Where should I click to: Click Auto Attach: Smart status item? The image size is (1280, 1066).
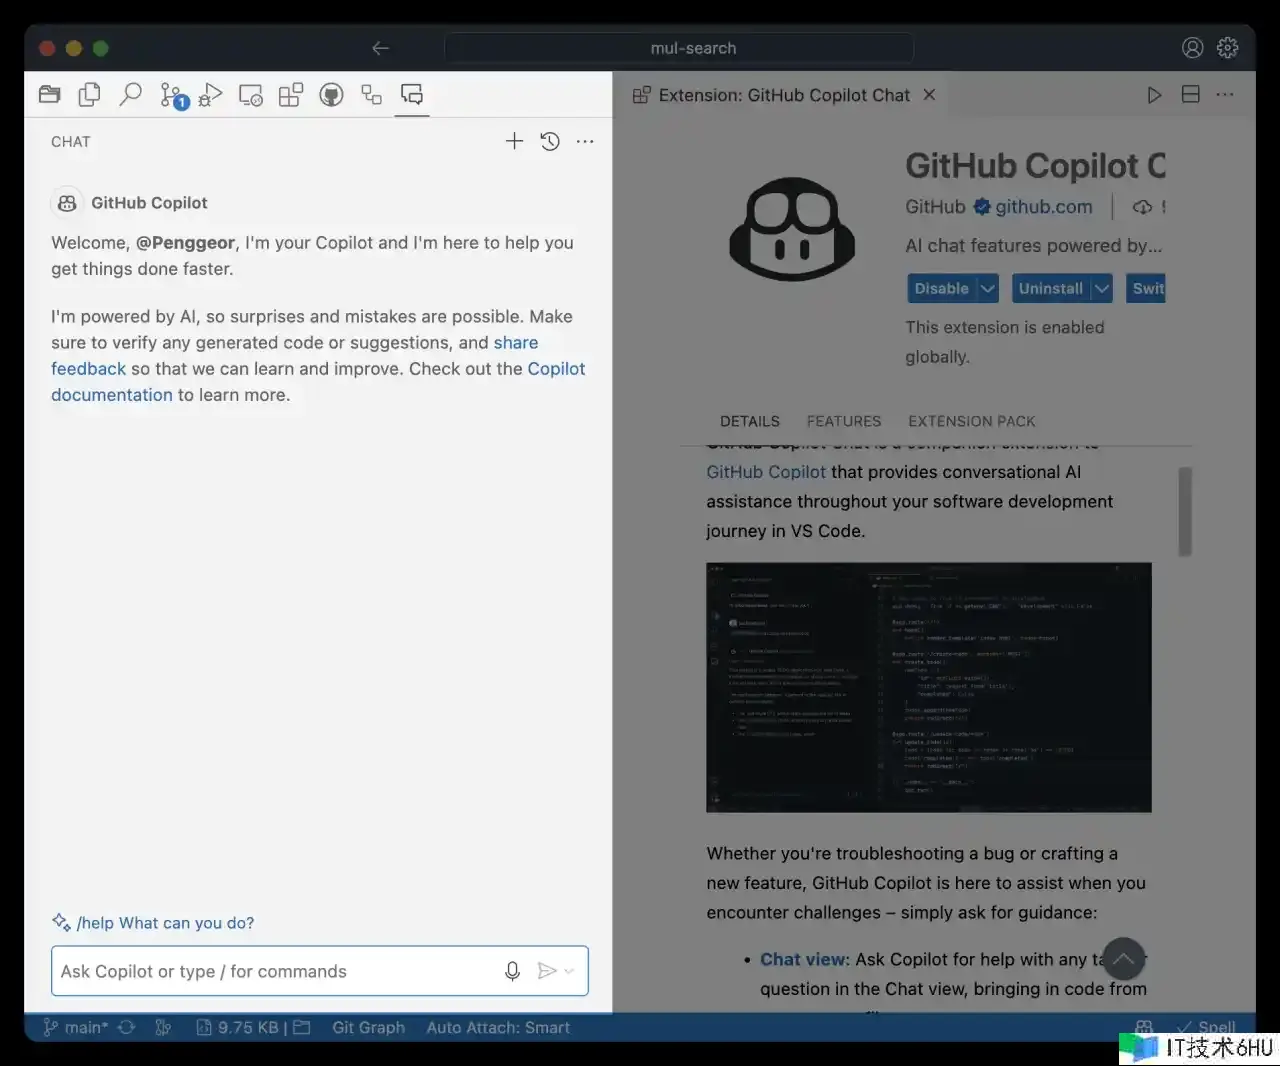coord(498,1027)
